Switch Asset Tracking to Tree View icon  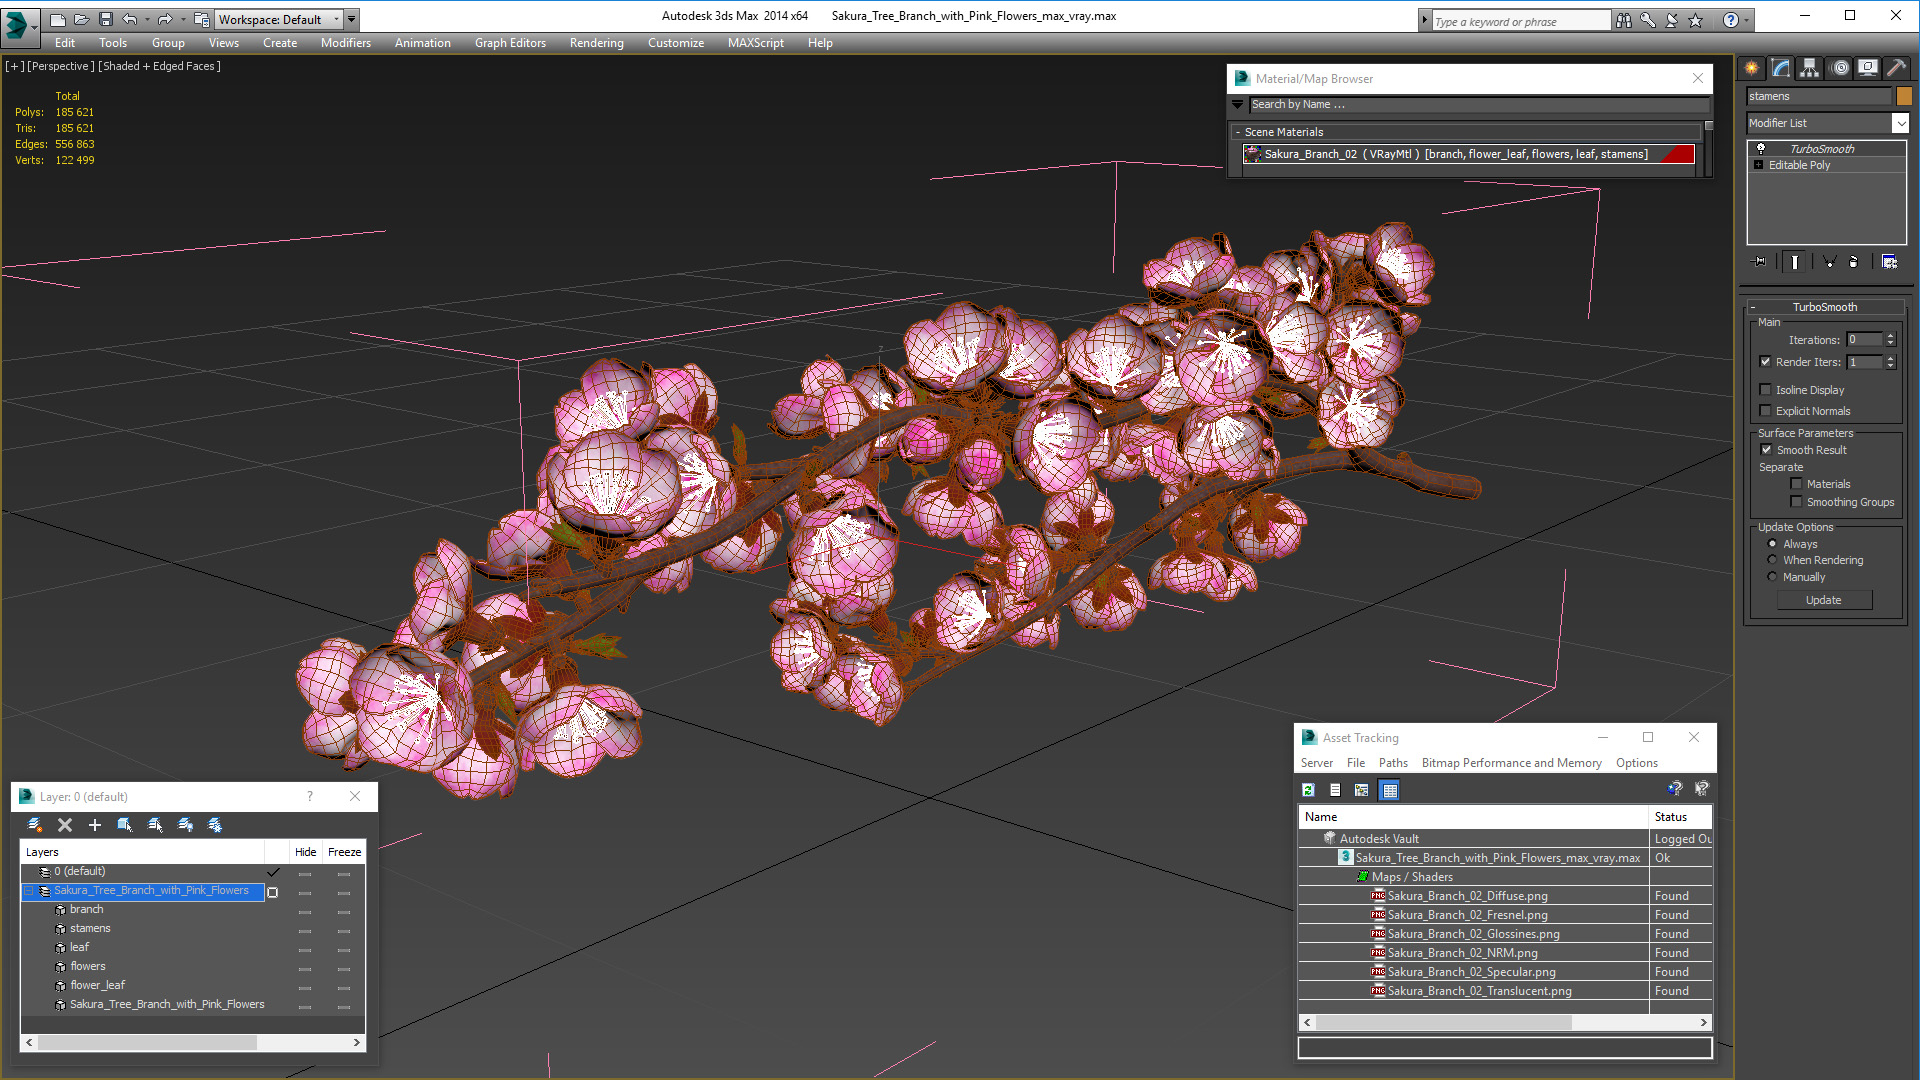click(1361, 790)
